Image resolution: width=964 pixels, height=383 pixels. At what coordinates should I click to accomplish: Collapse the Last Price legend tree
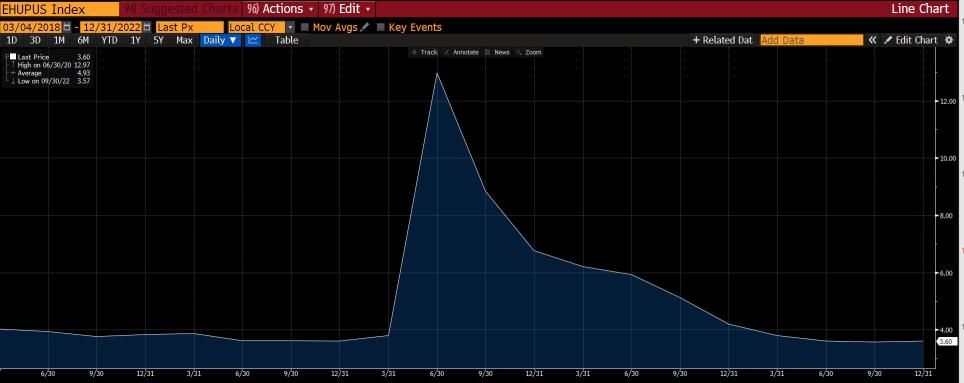pyautogui.click(x=6, y=57)
